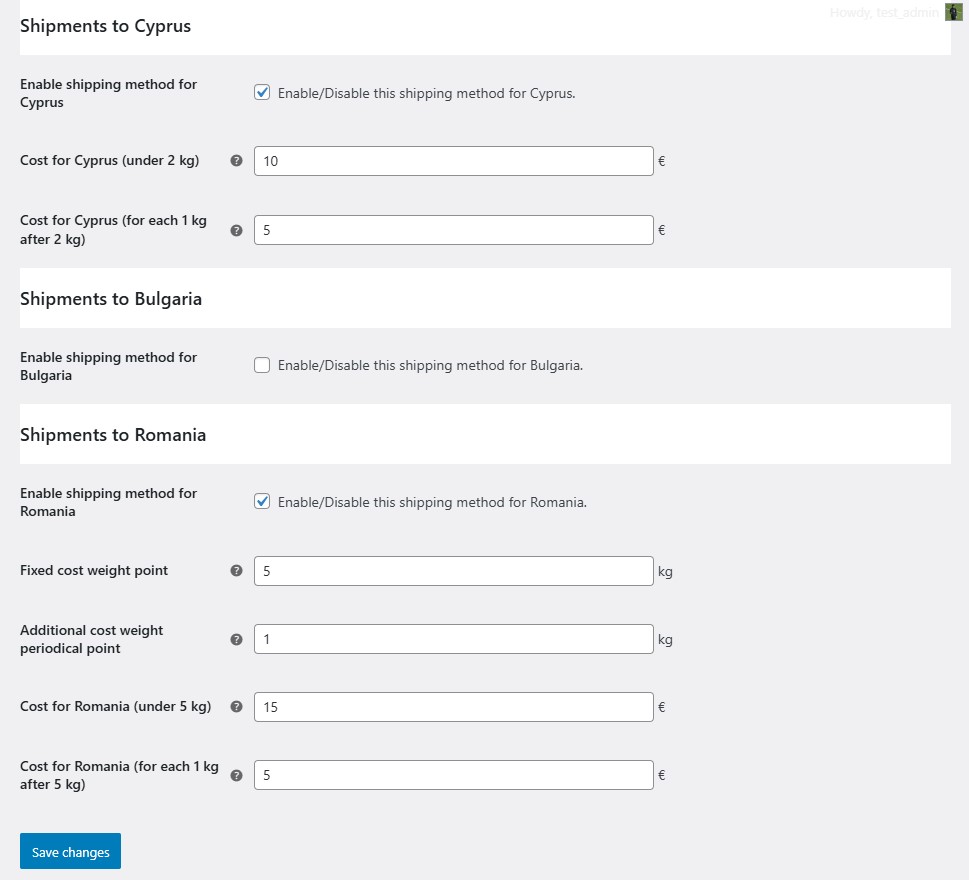Uncheck shipping method checkbox for Romania
Image resolution: width=969 pixels, height=880 pixels.
point(262,501)
